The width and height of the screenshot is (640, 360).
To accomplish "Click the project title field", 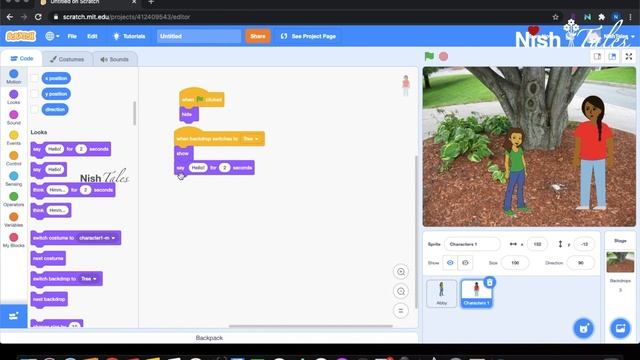I will click(199, 36).
